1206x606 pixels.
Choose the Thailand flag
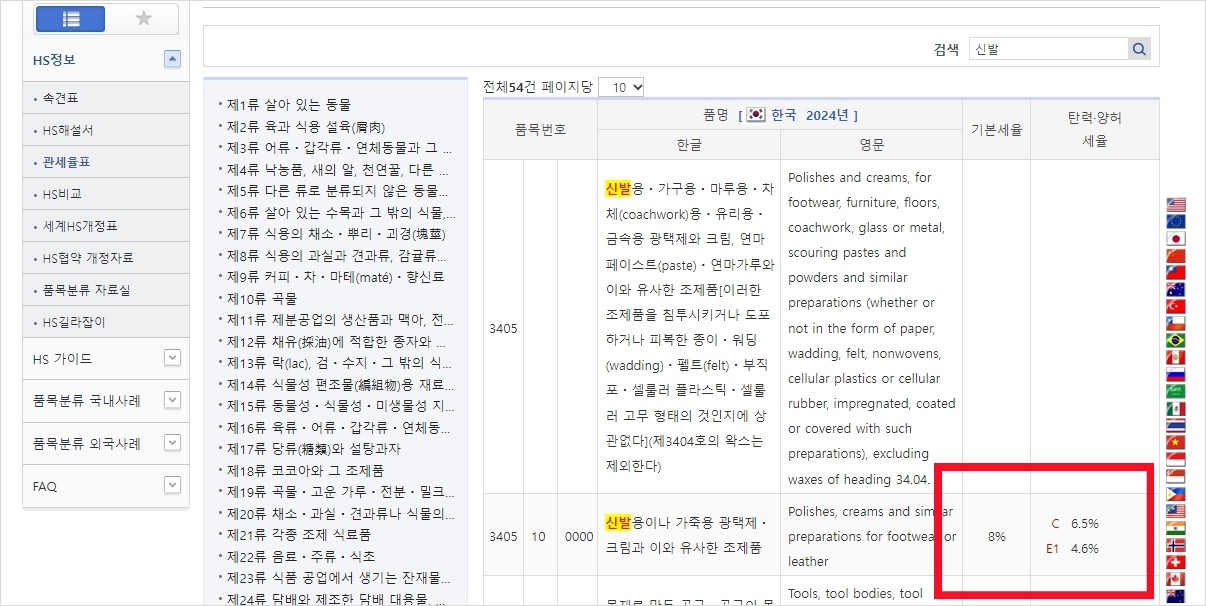[1176, 425]
